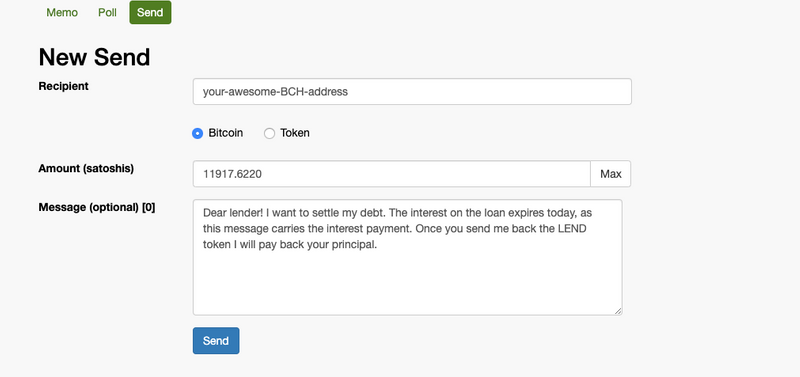Click the Amount (satoshis) label
Screen dimensions: 800x377
click(x=86, y=168)
